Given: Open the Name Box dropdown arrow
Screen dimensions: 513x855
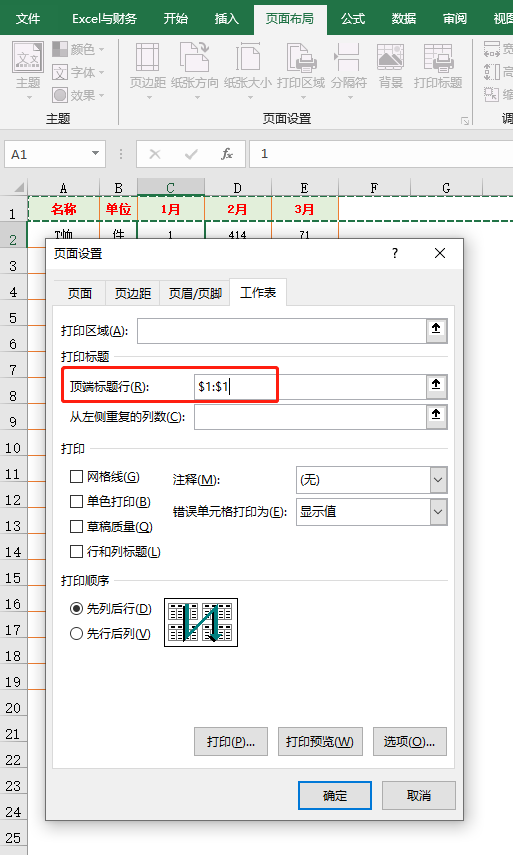Looking at the screenshot, I should (95, 154).
